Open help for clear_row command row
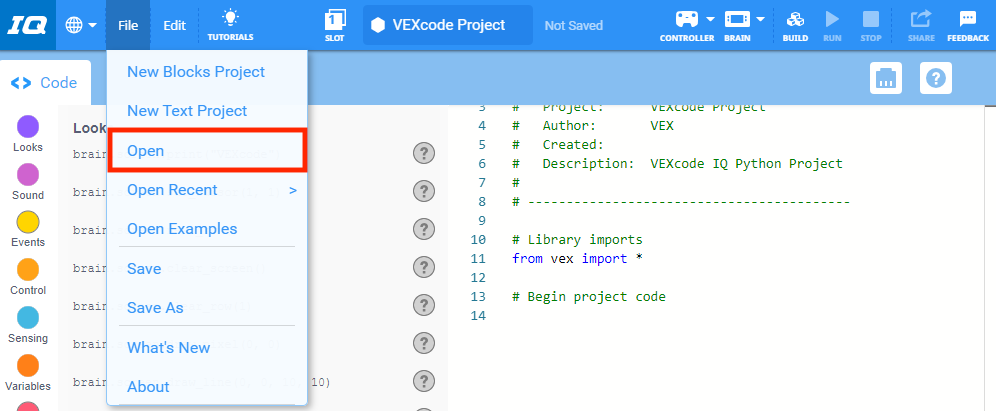 pyautogui.click(x=424, y=306)
